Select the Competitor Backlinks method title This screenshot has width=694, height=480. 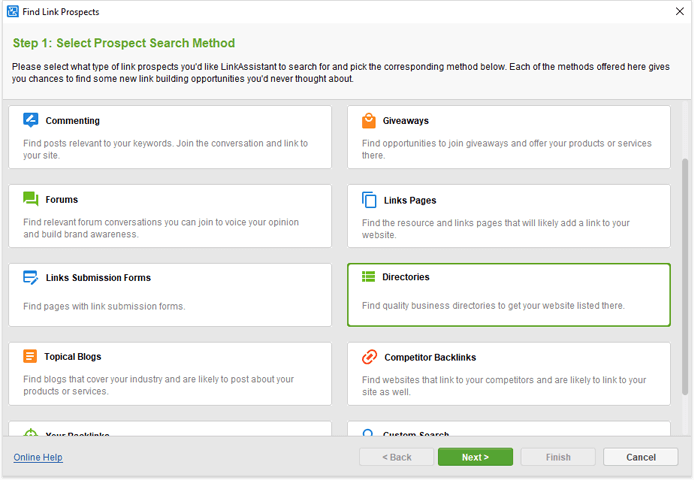point(430,357)
